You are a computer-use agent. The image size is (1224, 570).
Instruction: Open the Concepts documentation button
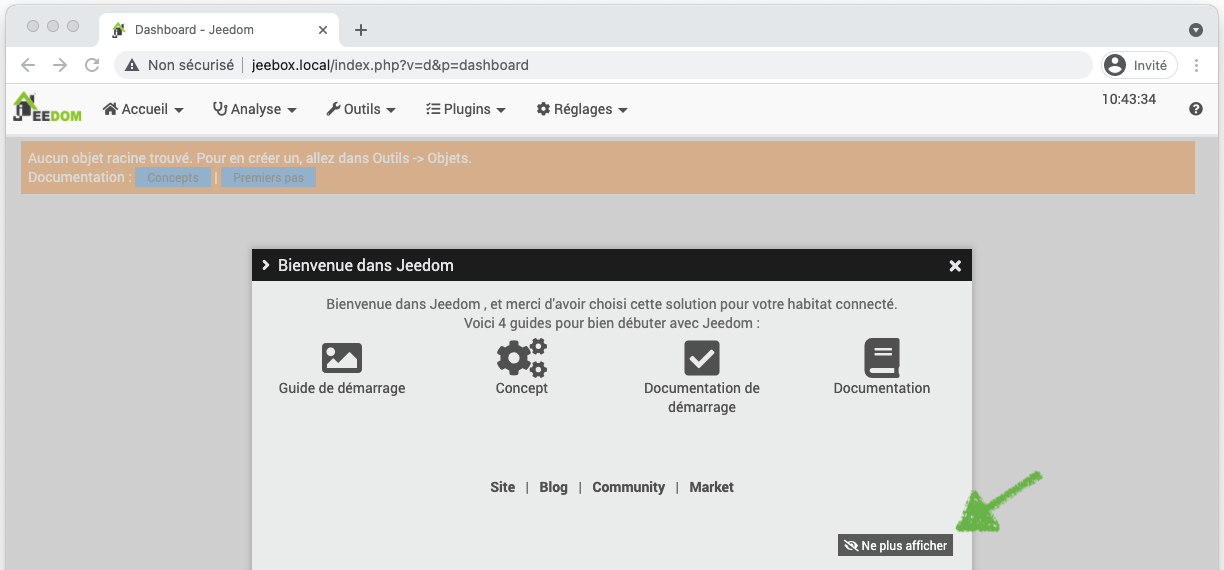(x=173, y=178)
